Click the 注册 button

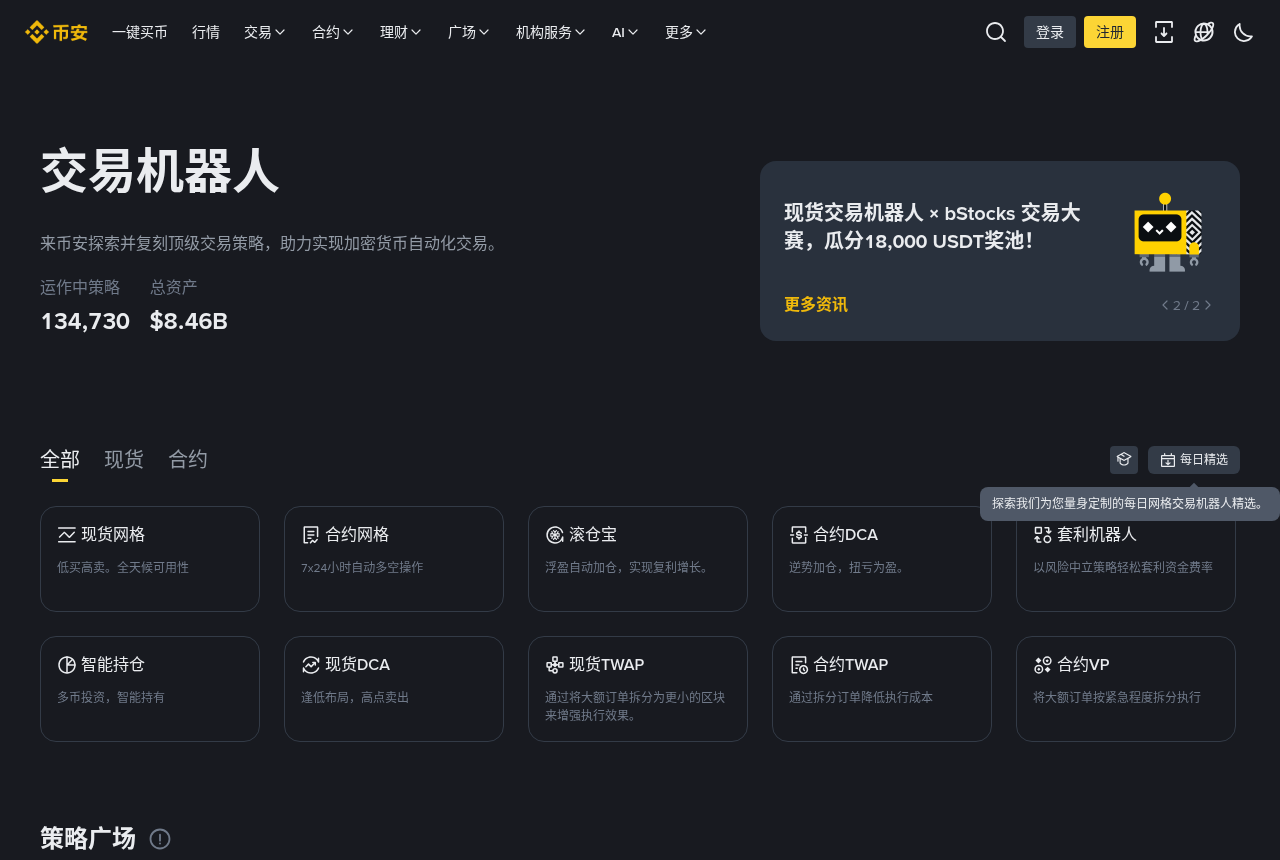(x=1110, y=32)
